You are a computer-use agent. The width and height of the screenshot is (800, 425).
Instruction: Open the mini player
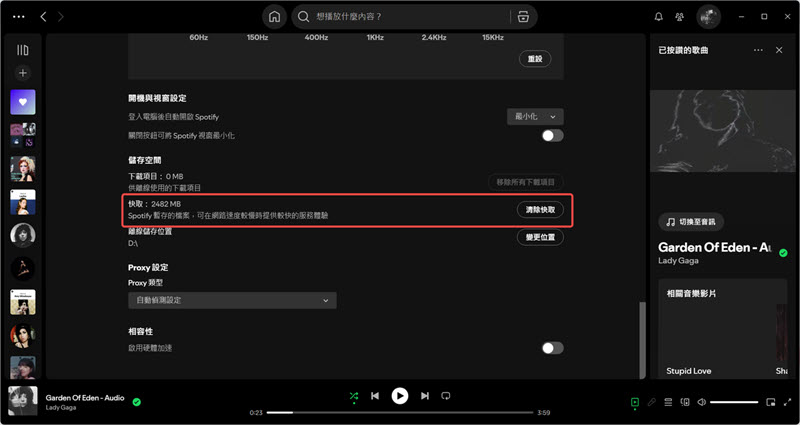coord(770,402)
